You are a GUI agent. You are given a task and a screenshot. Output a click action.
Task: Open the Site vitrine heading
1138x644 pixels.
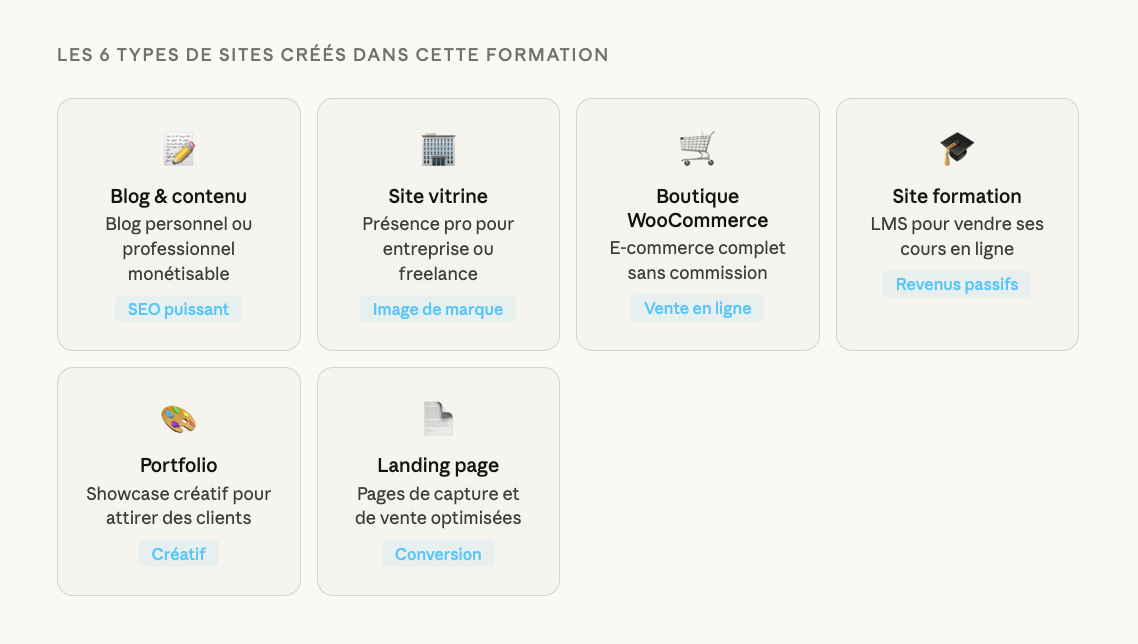438,197
